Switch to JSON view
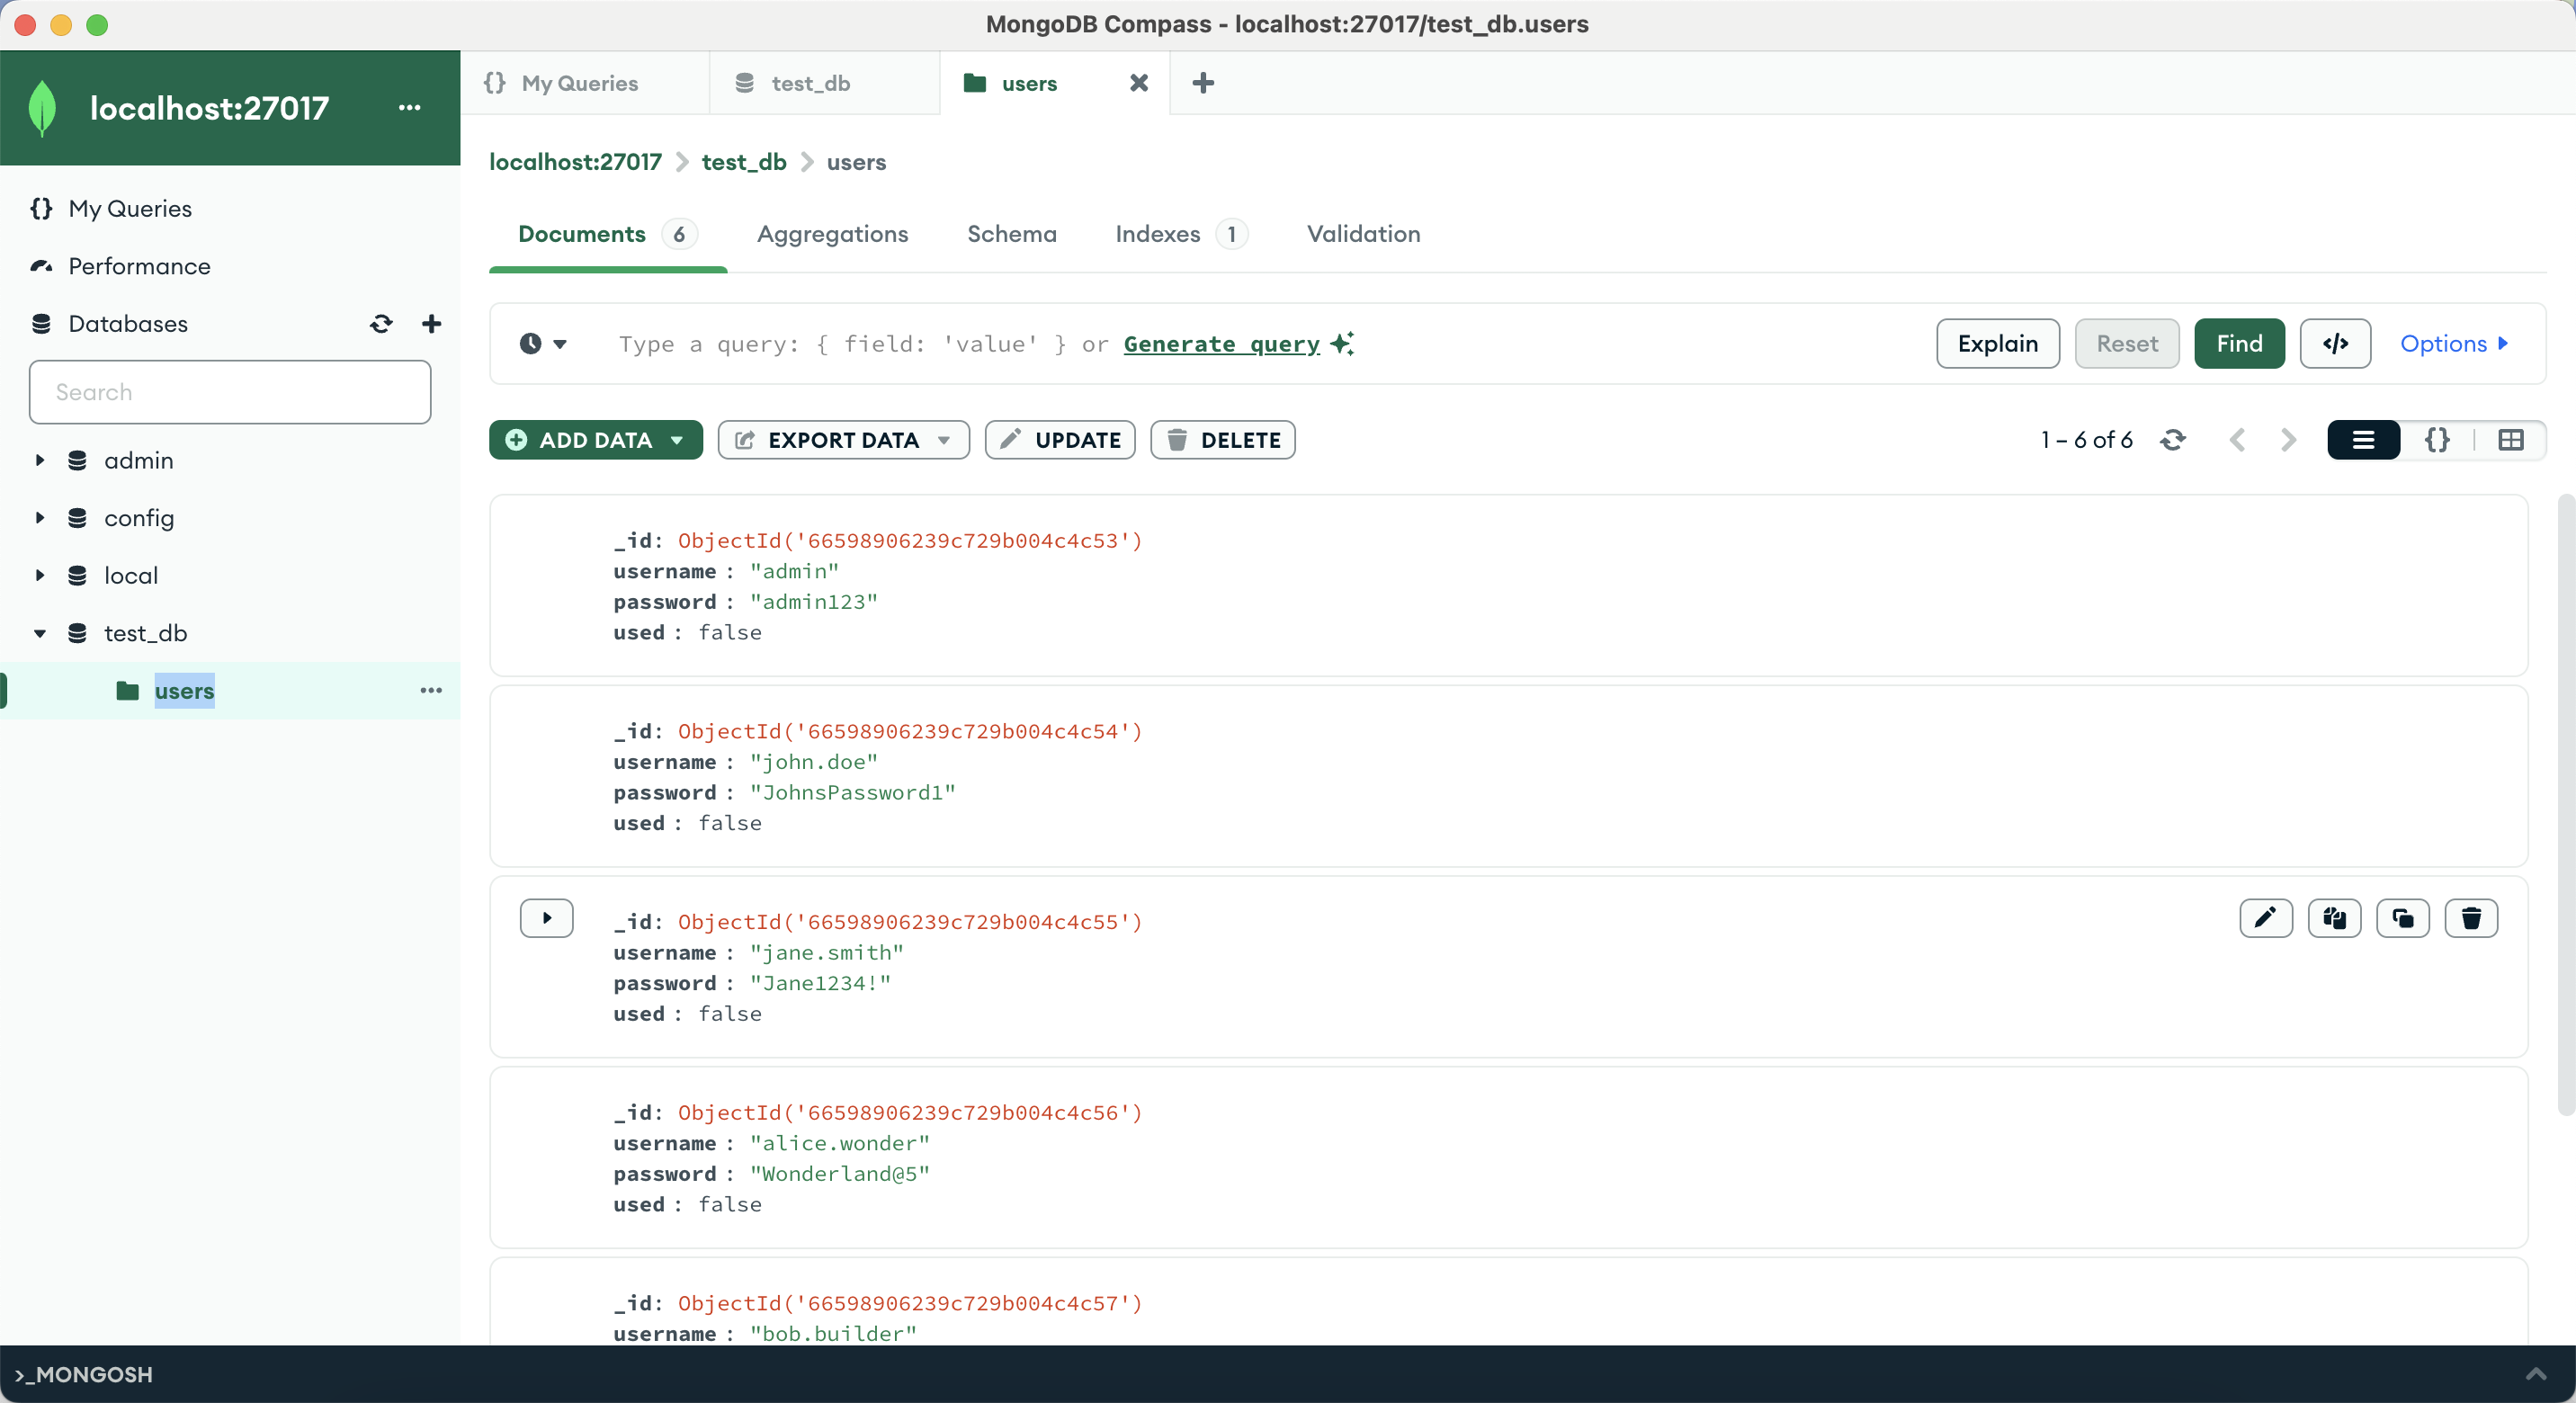Viewport: 2576px width, 1403px height. coord(2437,440)
